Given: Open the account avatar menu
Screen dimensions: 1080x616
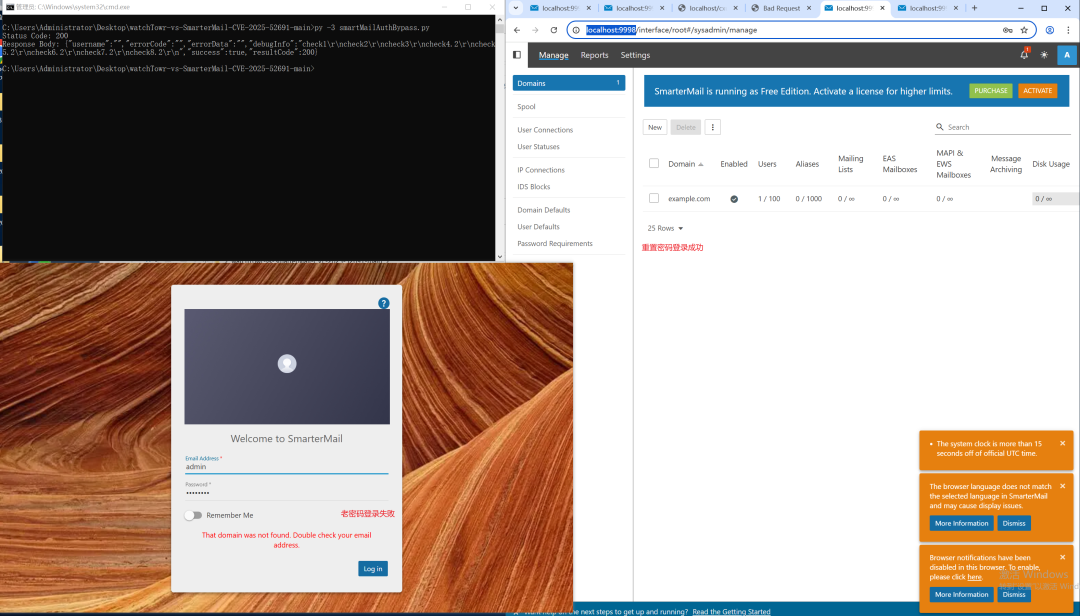Looking at the screenshot, I should tap(1067, 55).
